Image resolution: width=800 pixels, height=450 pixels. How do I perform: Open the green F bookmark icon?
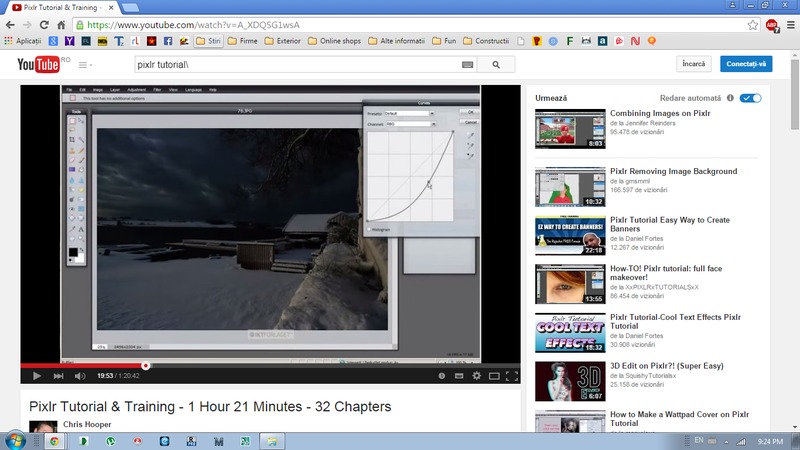(569, 41)
